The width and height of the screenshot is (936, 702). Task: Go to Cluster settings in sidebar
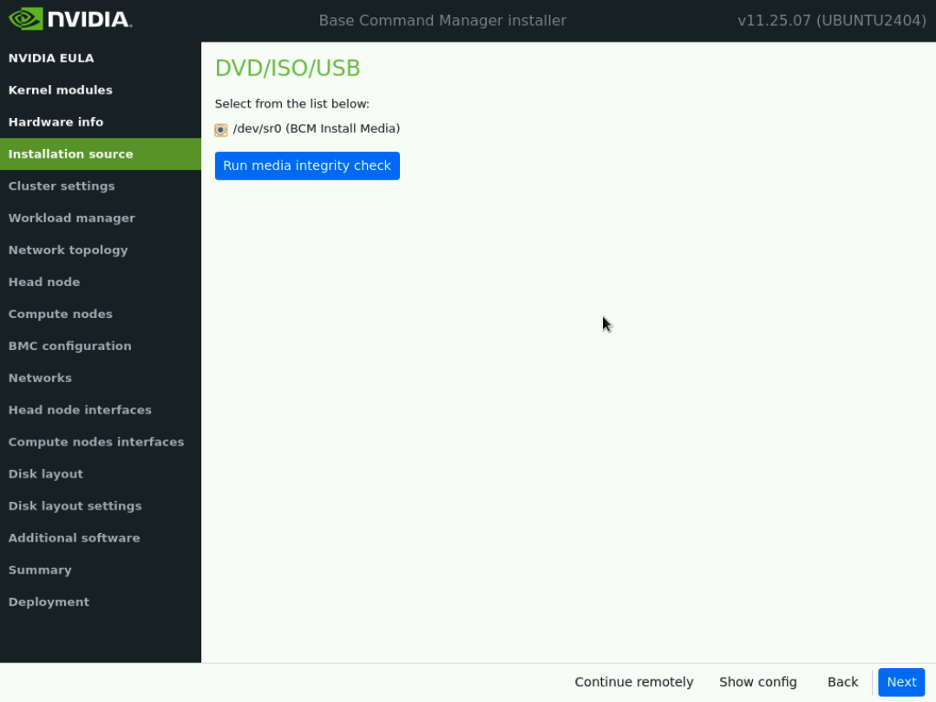tap(100, 186)
